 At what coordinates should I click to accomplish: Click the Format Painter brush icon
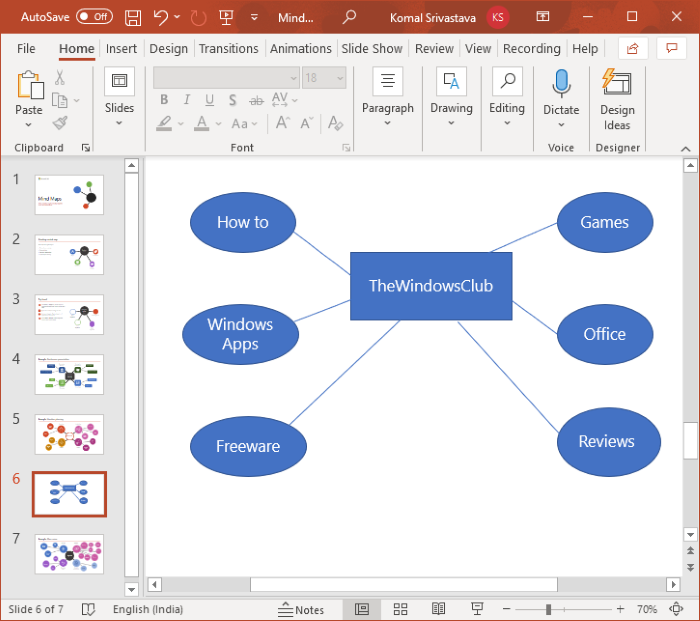coord(60,123)
